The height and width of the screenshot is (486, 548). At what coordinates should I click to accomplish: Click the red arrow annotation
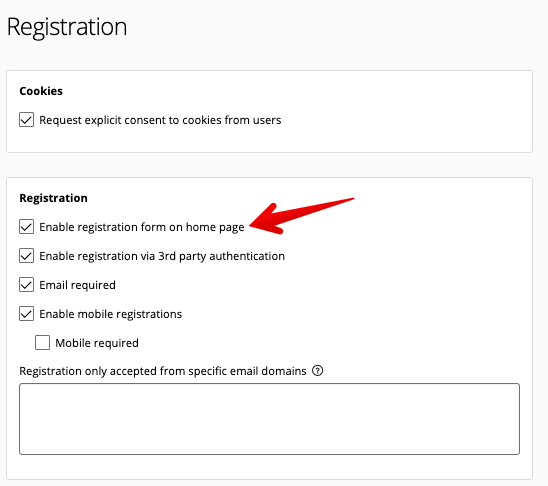click(x=301, y=216)
